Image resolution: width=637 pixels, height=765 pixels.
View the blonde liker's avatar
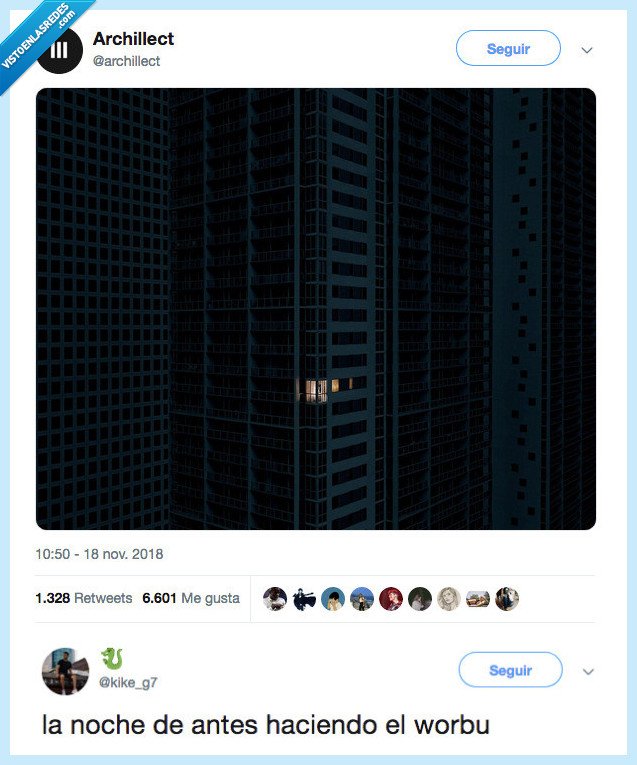(x=449, y=599)
